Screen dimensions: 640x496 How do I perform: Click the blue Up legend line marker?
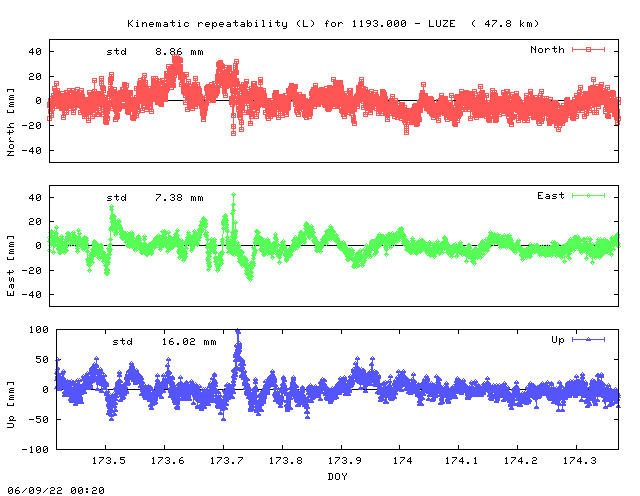point(588,339)
